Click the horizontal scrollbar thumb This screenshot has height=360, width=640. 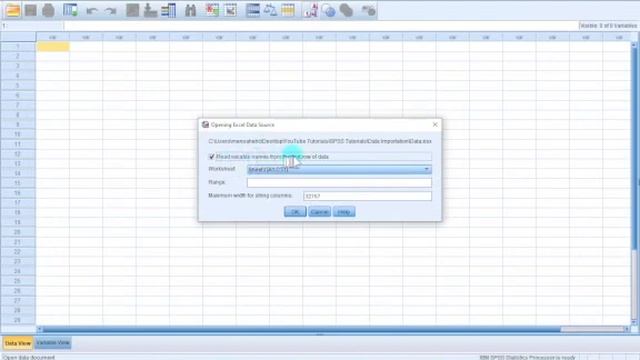click(x=302, y=329)
